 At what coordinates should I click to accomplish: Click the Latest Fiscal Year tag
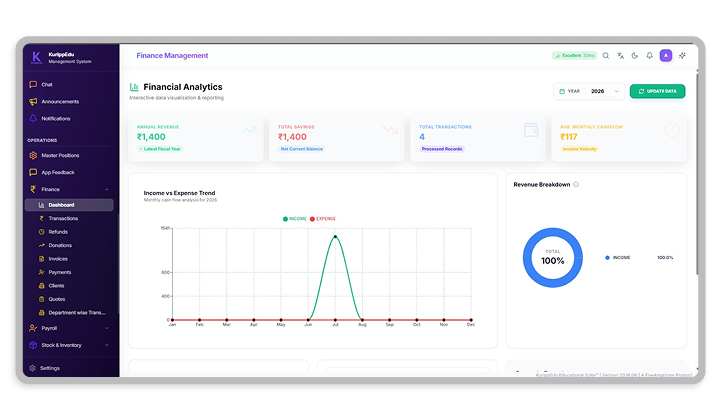click(x=160, y=149)
